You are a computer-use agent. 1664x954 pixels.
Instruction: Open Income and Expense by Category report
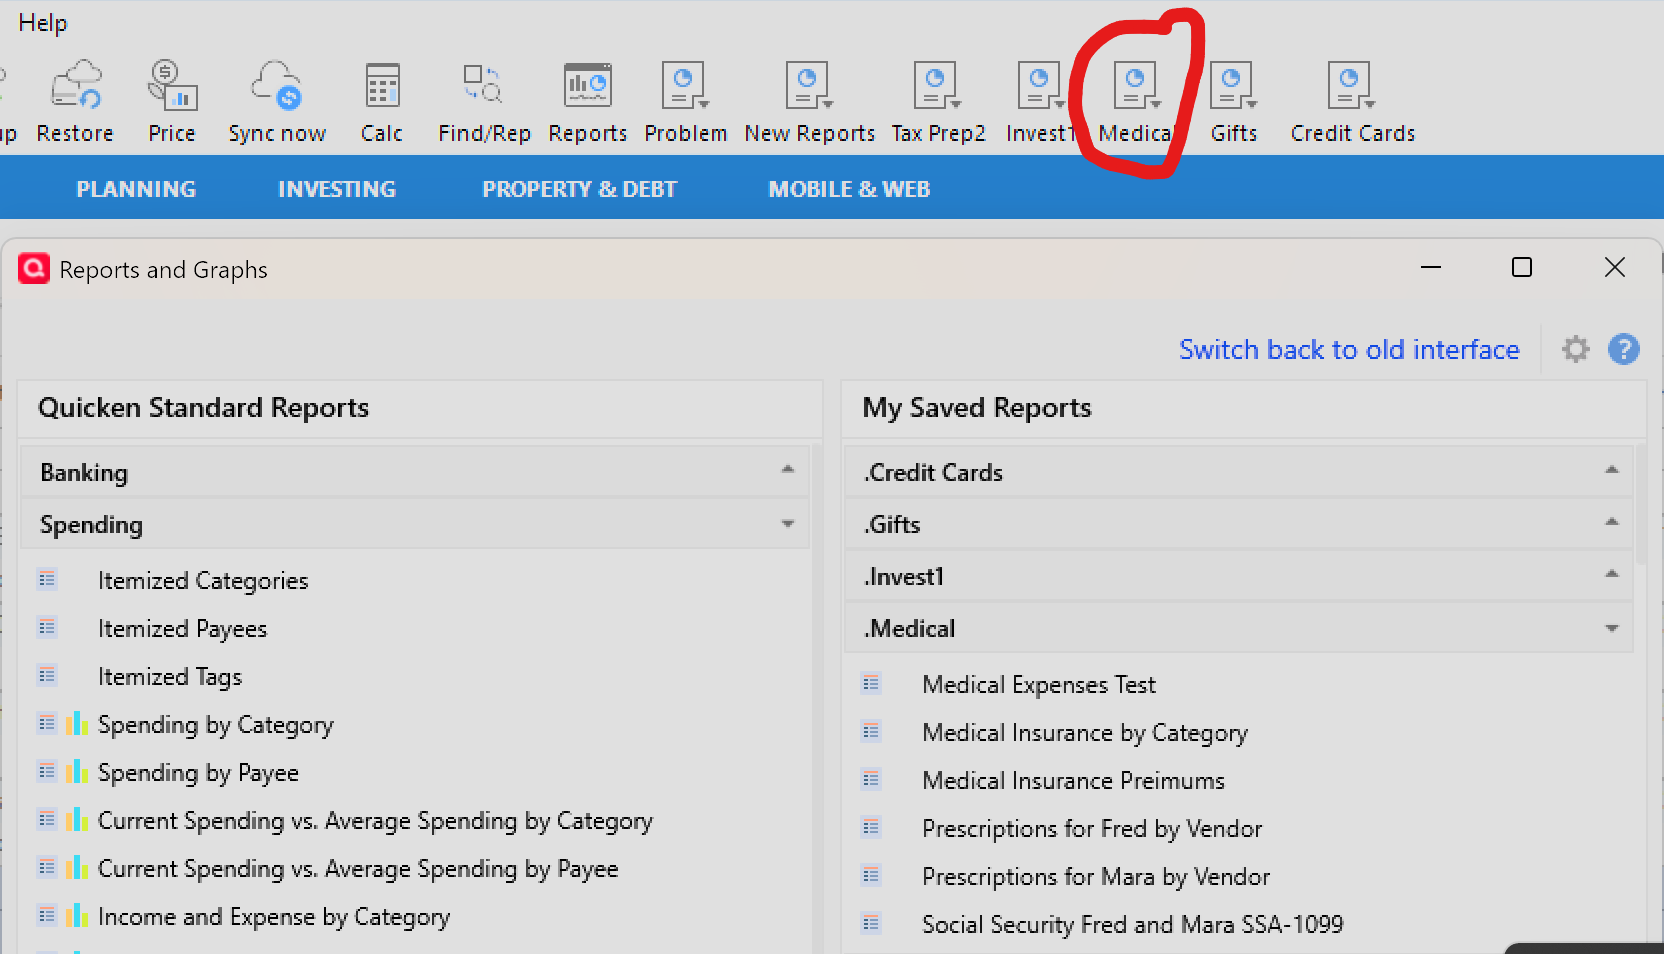coord(274,917)
